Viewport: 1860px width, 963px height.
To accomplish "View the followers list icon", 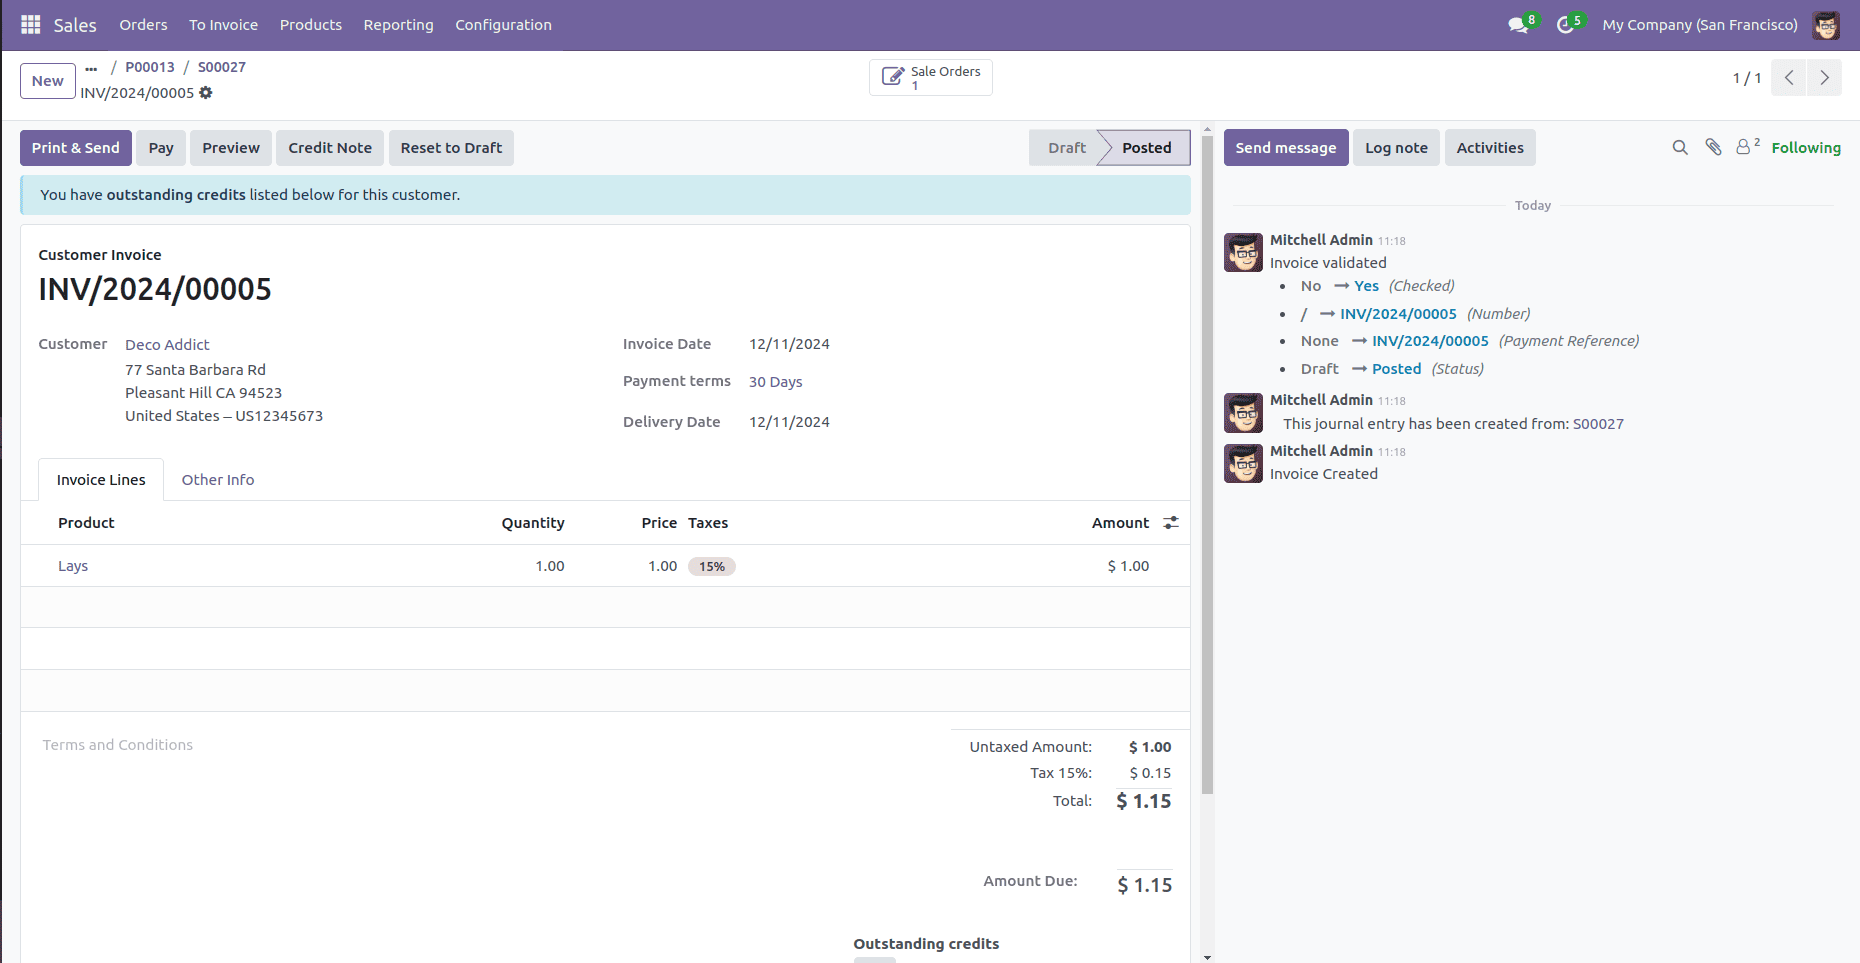I will coord(1744,147).
